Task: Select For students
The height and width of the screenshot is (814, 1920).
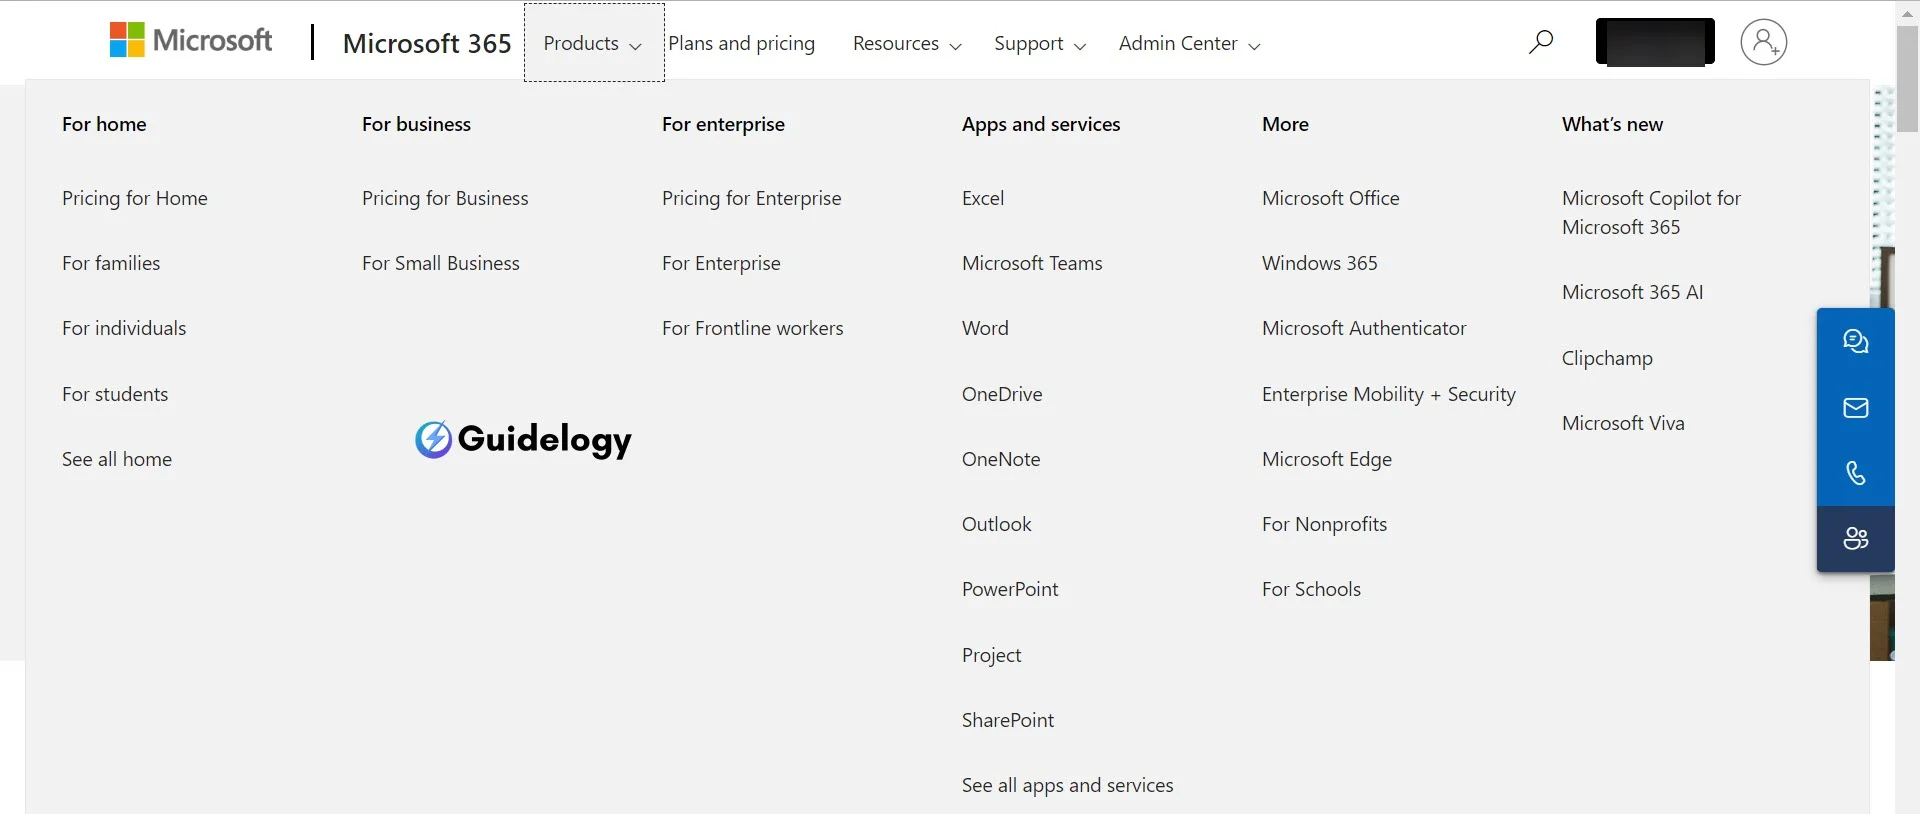Action: coord(115,394)
